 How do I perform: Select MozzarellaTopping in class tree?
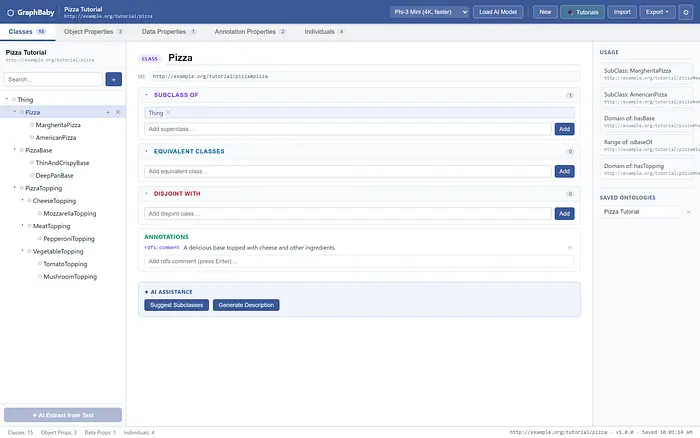click(x=70, y=213)
